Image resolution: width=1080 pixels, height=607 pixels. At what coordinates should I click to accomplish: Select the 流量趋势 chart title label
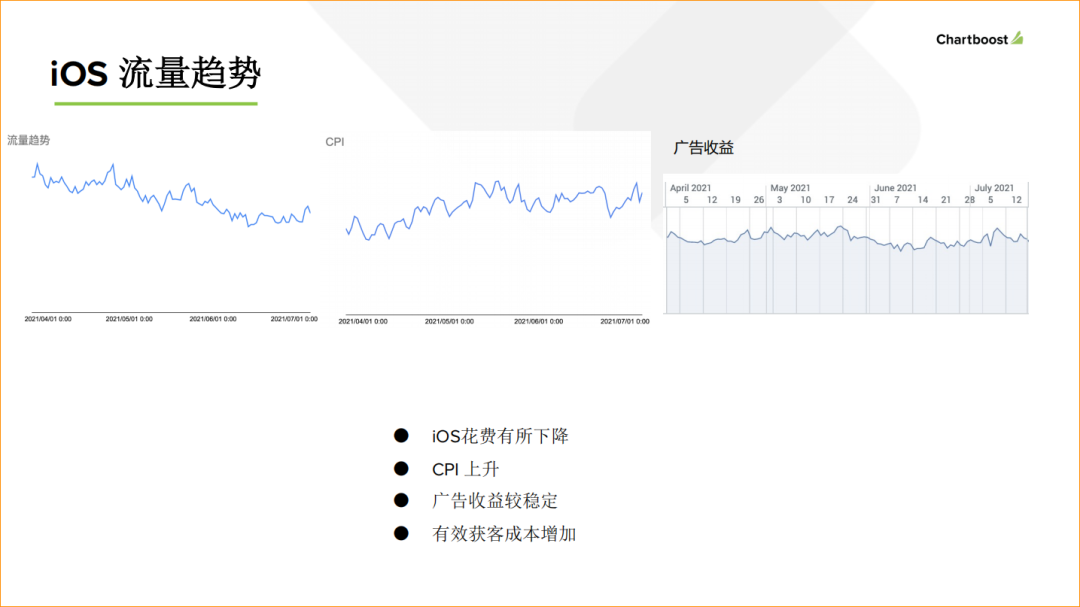[x=28, y=140]
